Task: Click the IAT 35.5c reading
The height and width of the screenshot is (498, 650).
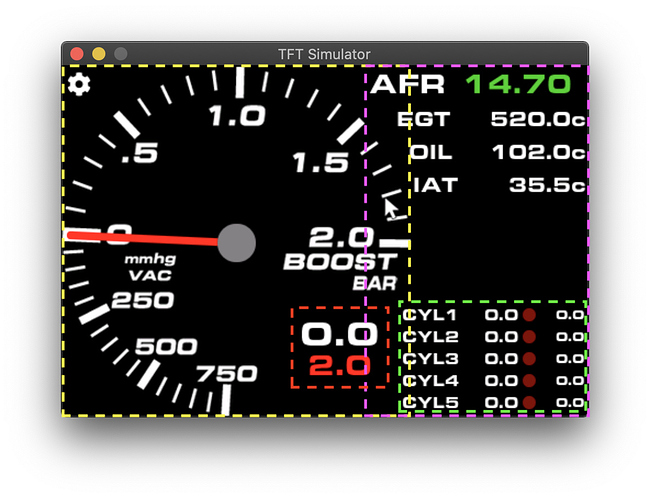Action: 547,185
